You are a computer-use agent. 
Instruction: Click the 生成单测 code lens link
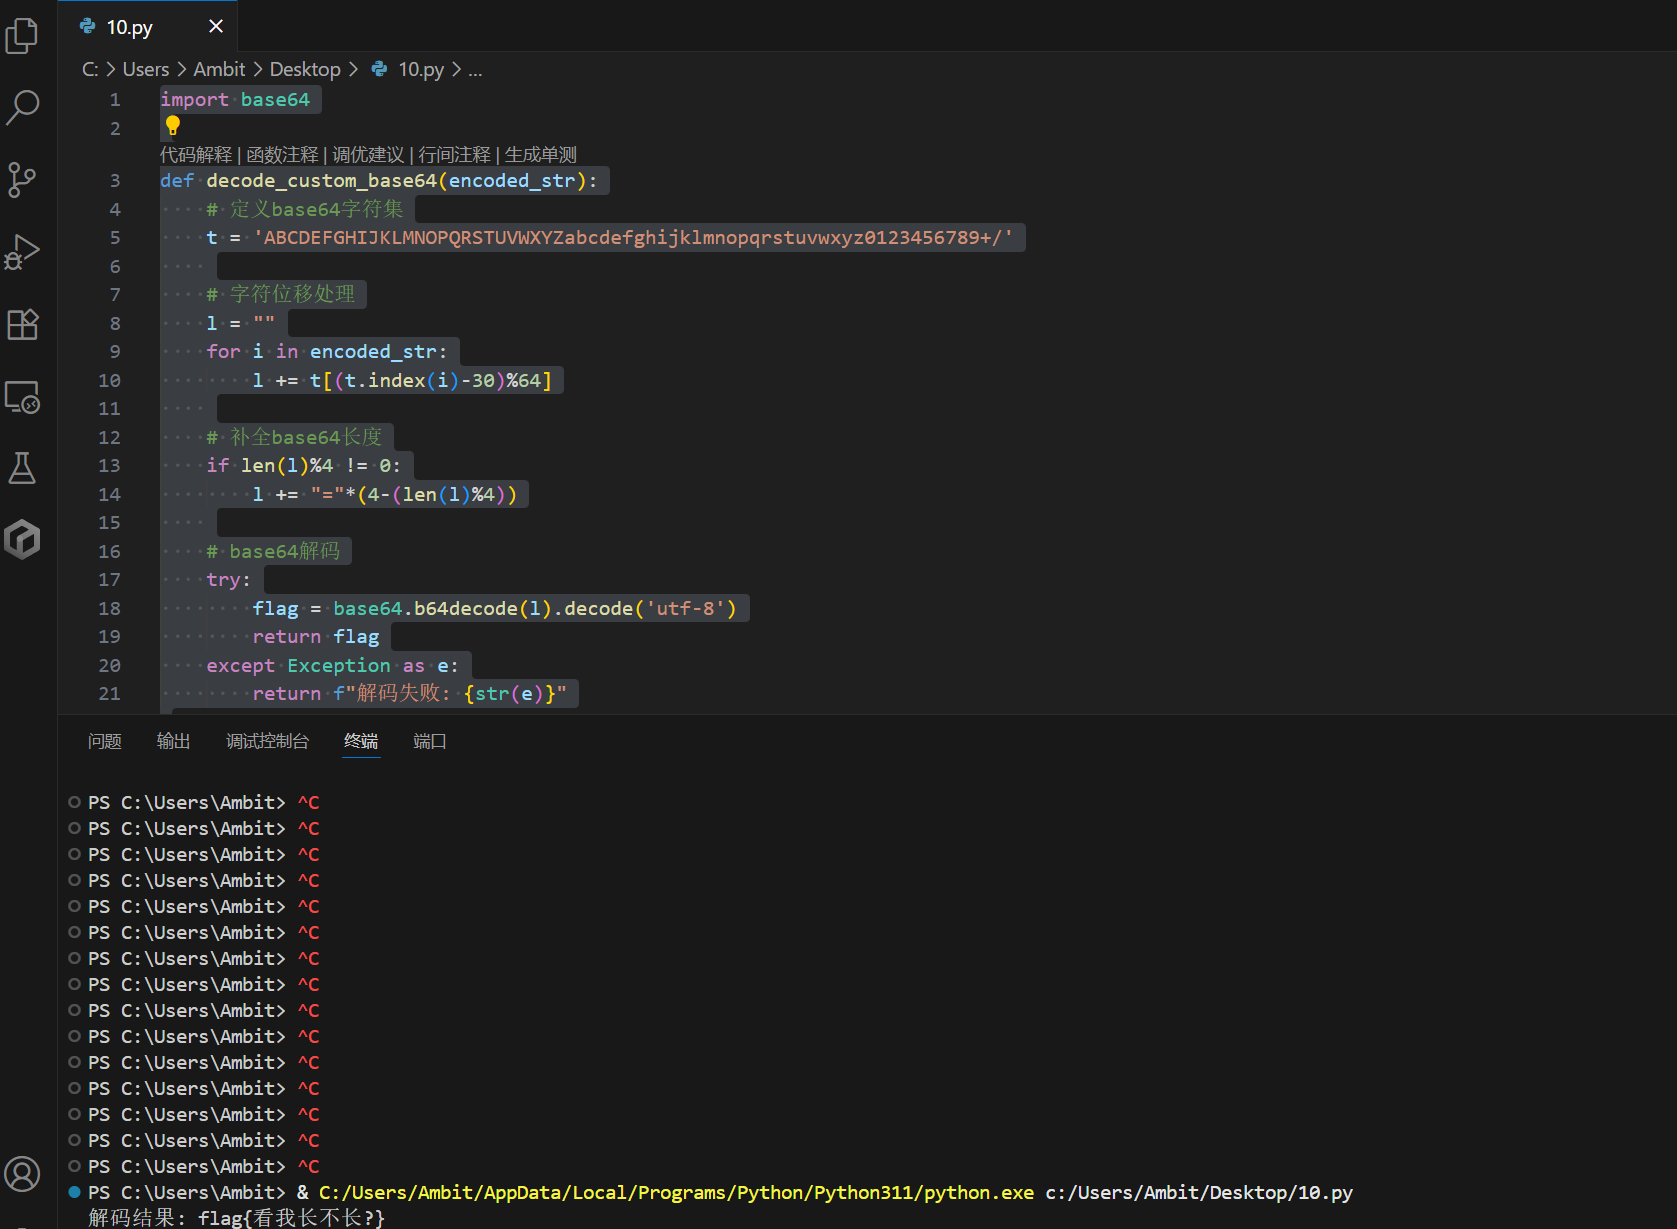coord(541,154)
